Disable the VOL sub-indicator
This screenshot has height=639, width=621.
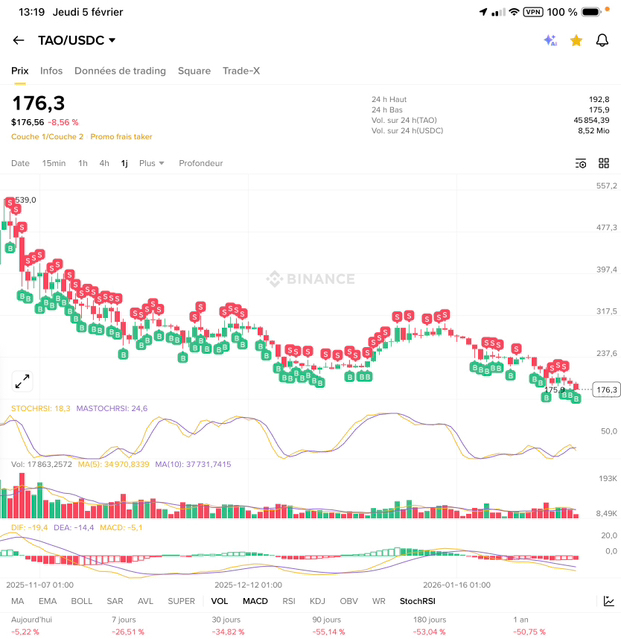tap(219, 601)
